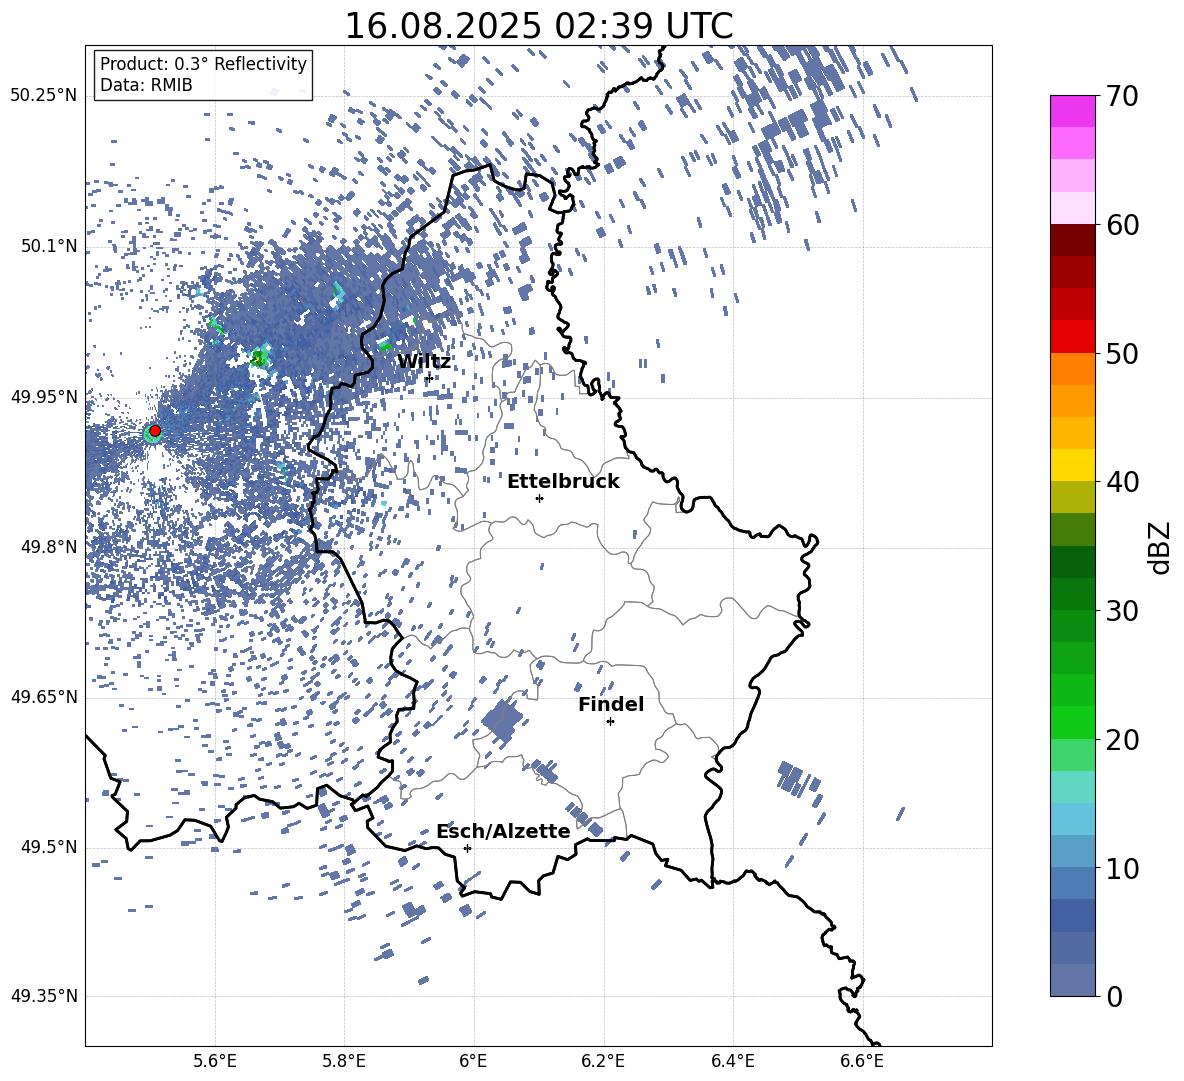Image resolution: width=1184 pixels, height=1081 pixels.
Task: Click the 6.6°E longitude label
Action: [x=862, y=1061]
